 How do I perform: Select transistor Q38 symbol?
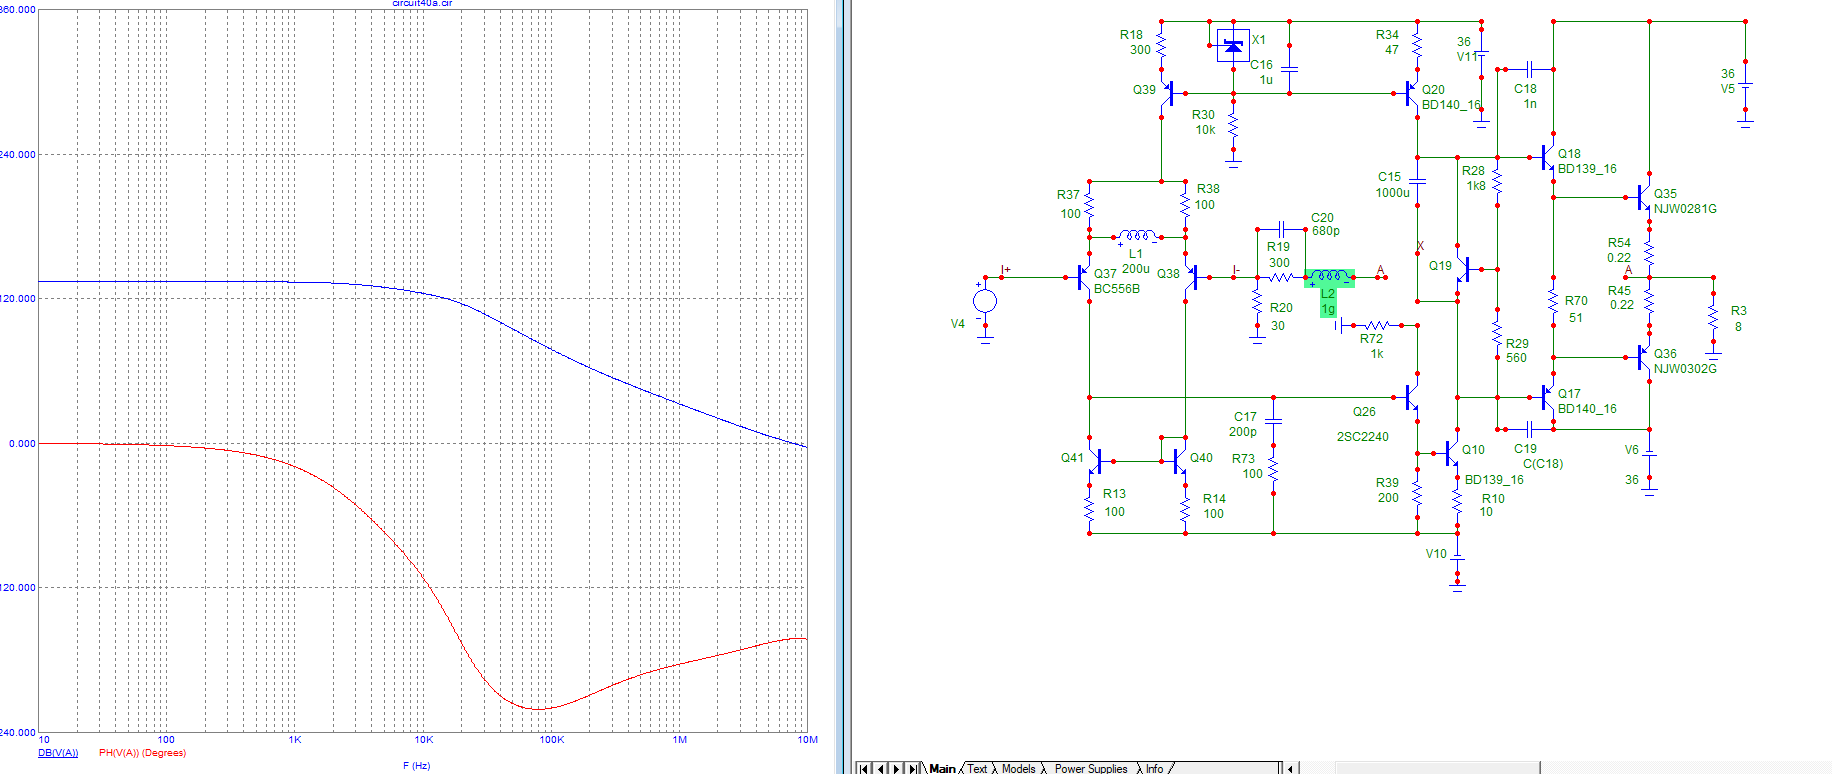[x=1192, y=277]
